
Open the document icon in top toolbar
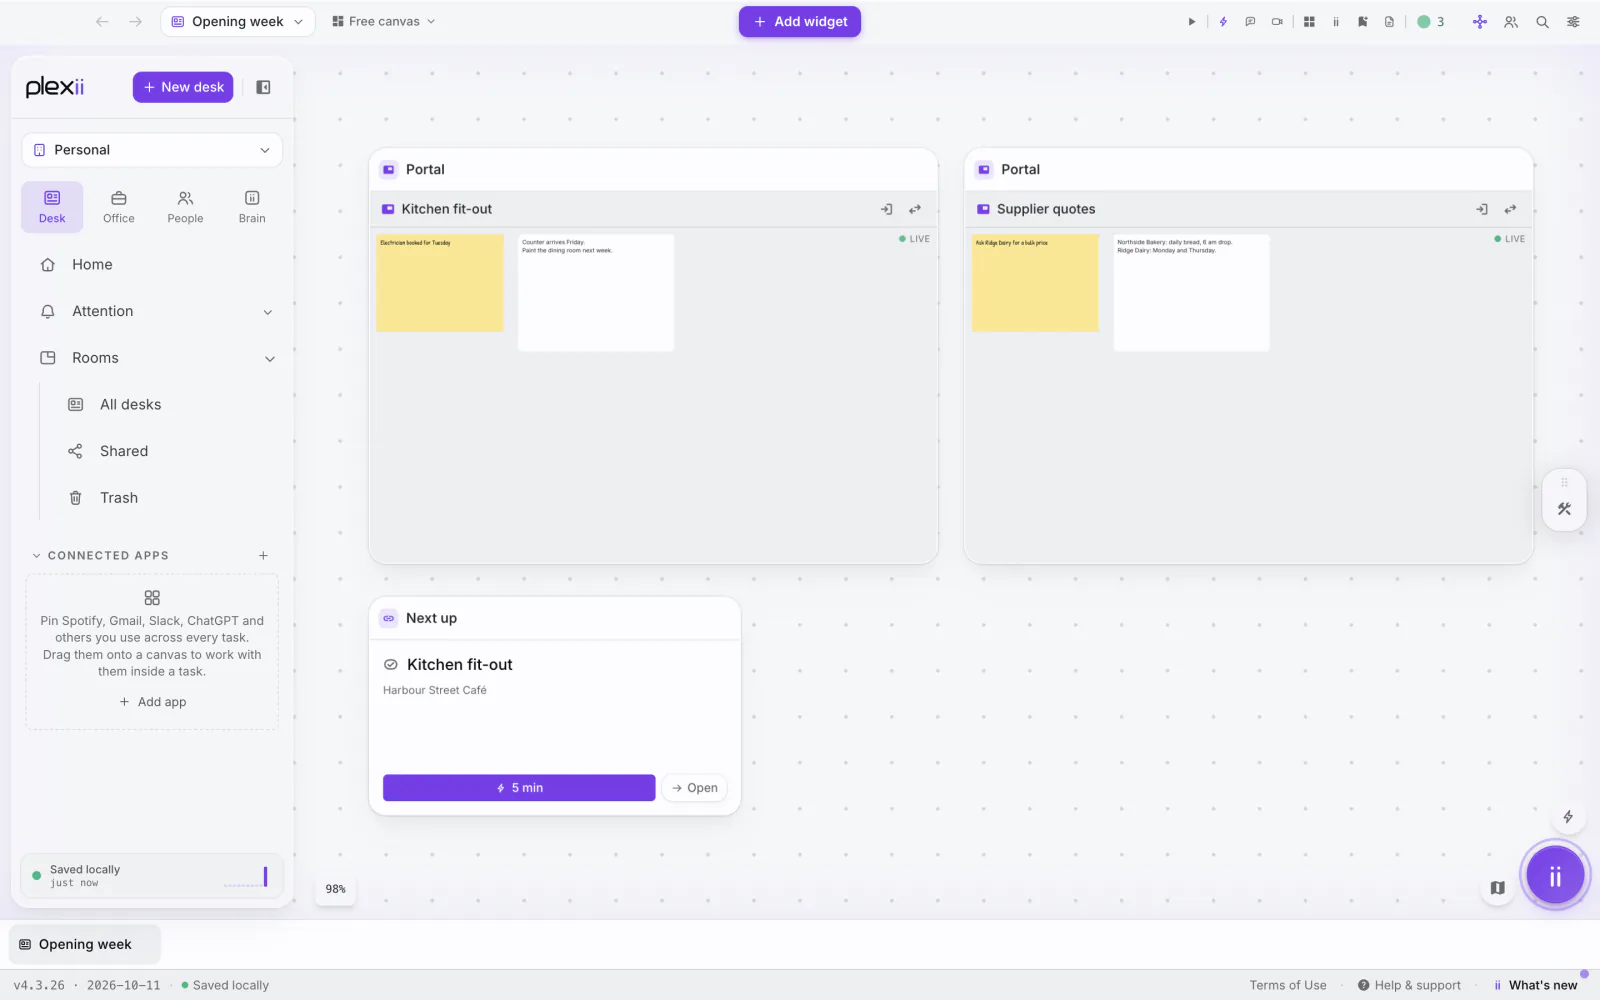coord(1389,21)
